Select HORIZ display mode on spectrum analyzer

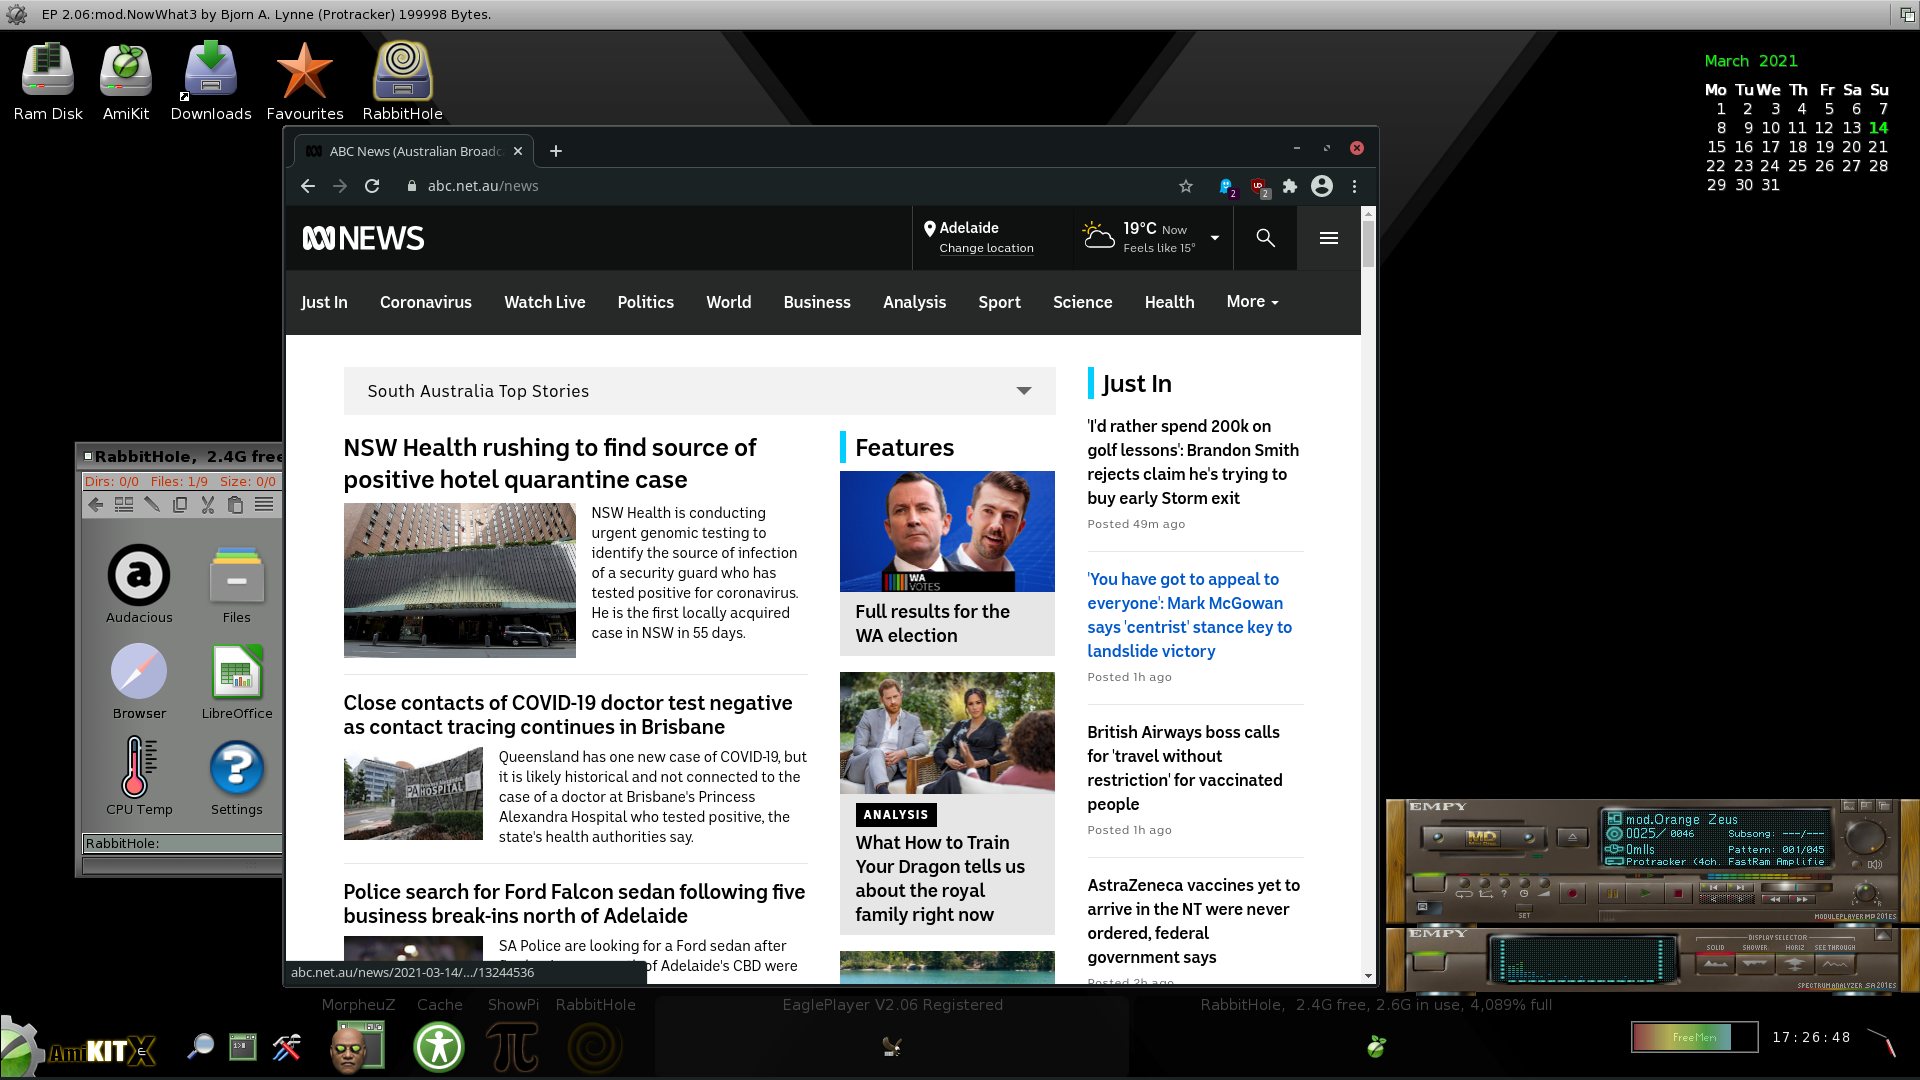coord(1795,964)
